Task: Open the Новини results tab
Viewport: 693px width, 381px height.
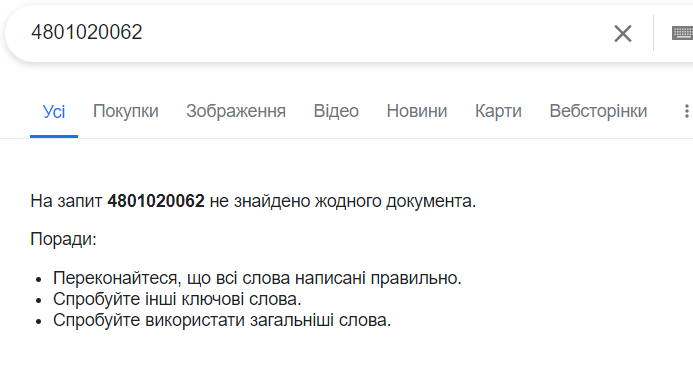Action: click(x=417, y=111)
